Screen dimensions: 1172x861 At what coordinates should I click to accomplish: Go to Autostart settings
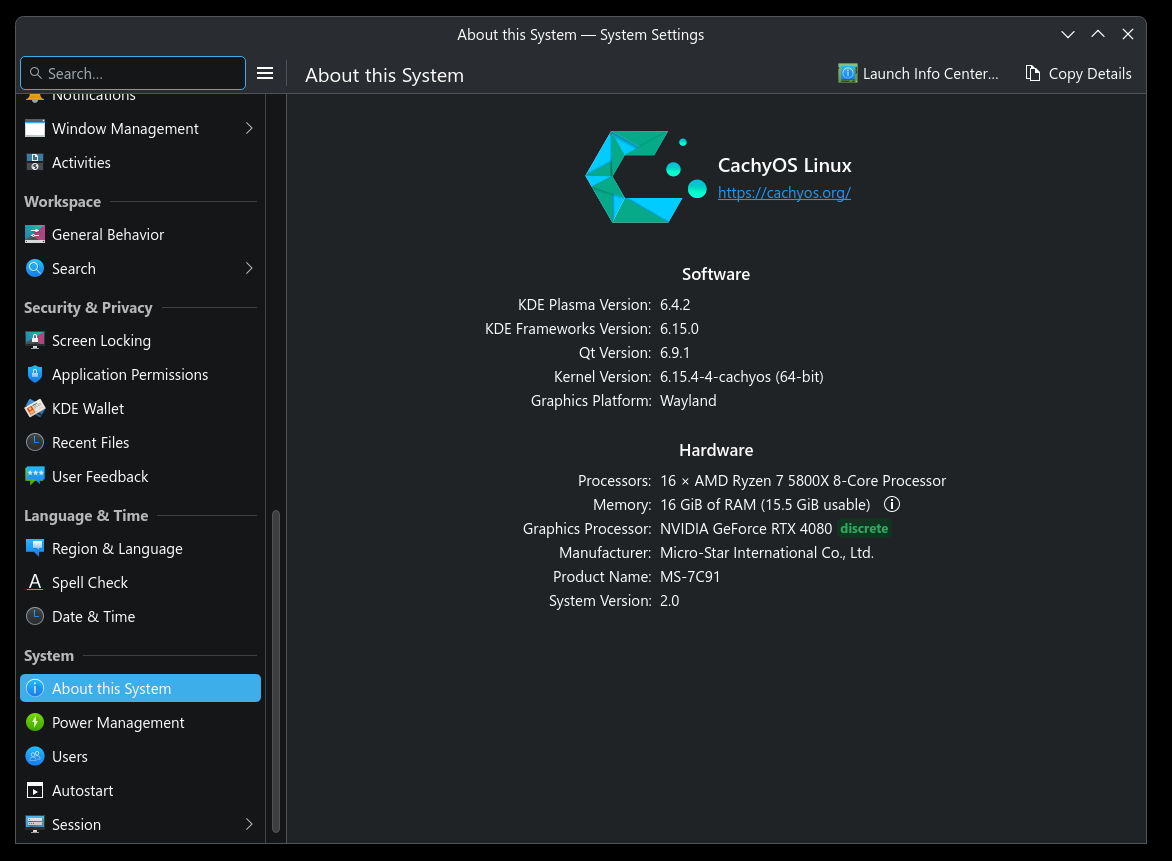coord(141,791)
